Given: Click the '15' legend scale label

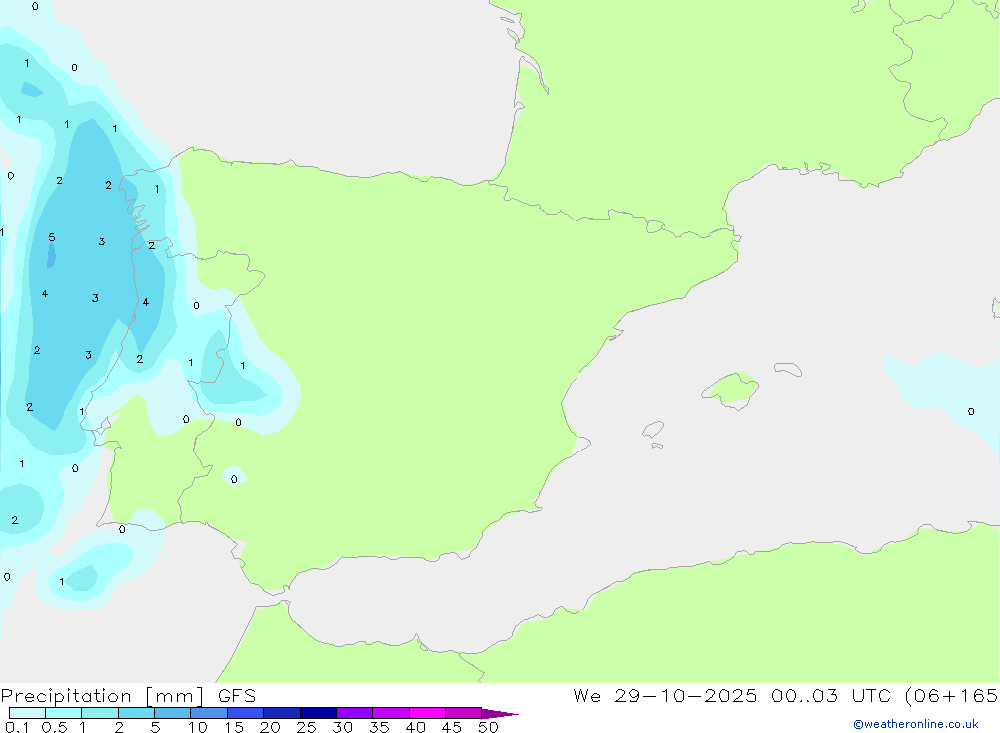Looking at the screenshot, I should point(234,727).
